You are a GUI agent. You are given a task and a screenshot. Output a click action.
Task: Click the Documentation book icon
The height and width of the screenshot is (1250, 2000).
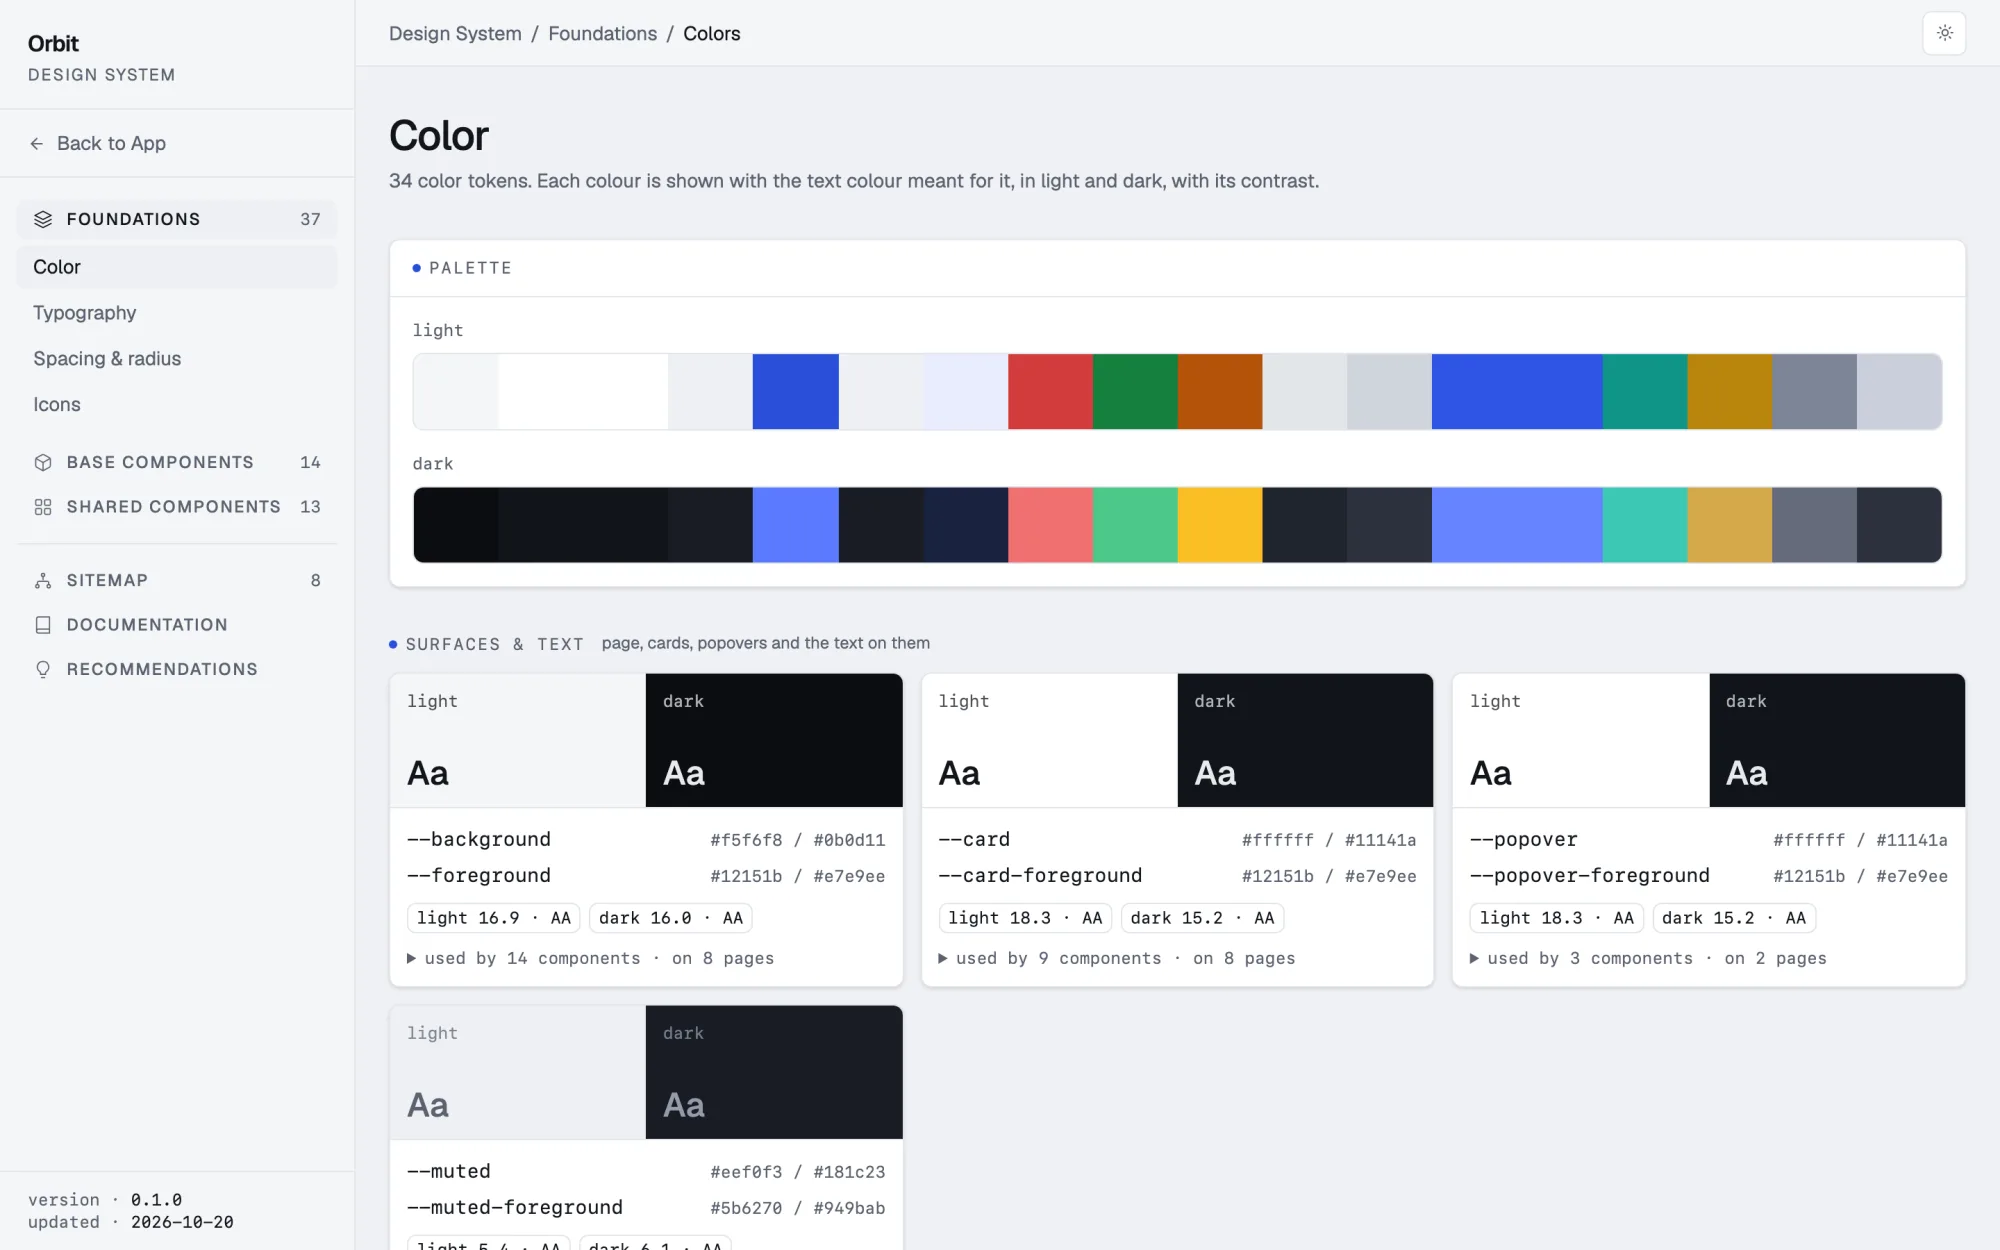coord(43,625)
